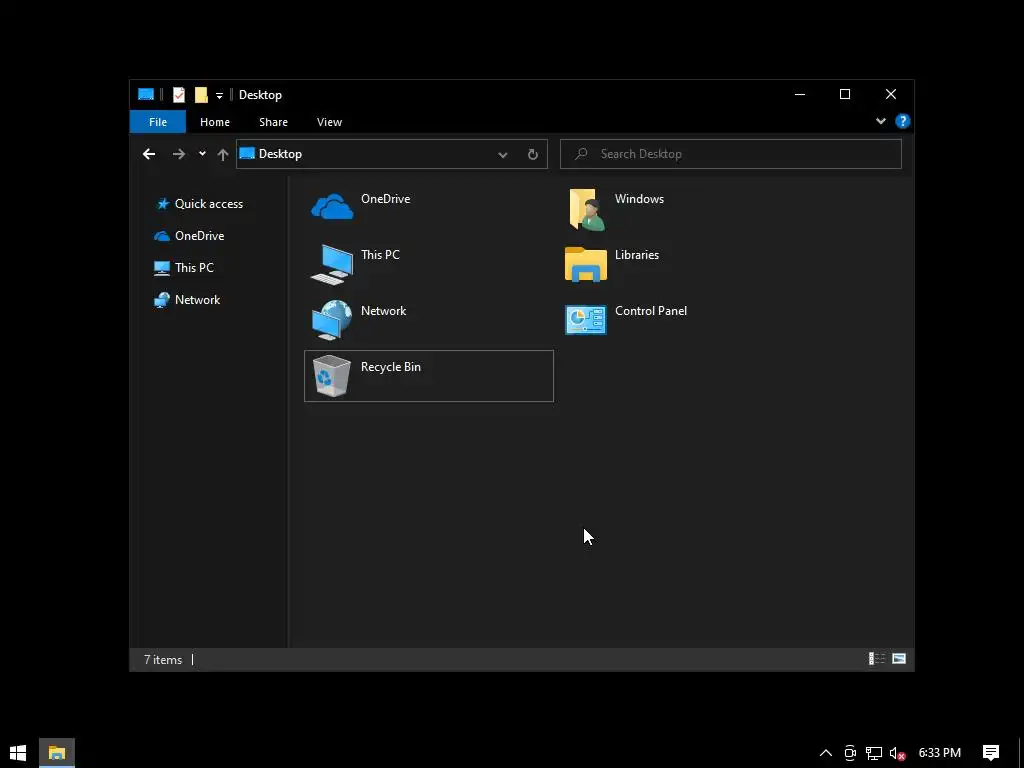Click the OneDrive cloud icon in sidebar
This screenshot has width=1024, height=768.
pos(161,236)
